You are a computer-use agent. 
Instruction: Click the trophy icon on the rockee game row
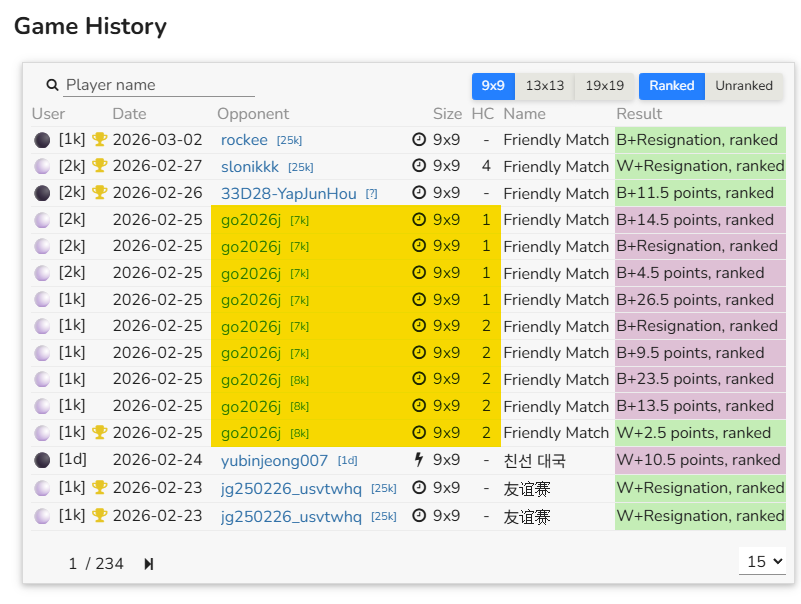click(x=99, y=140)
